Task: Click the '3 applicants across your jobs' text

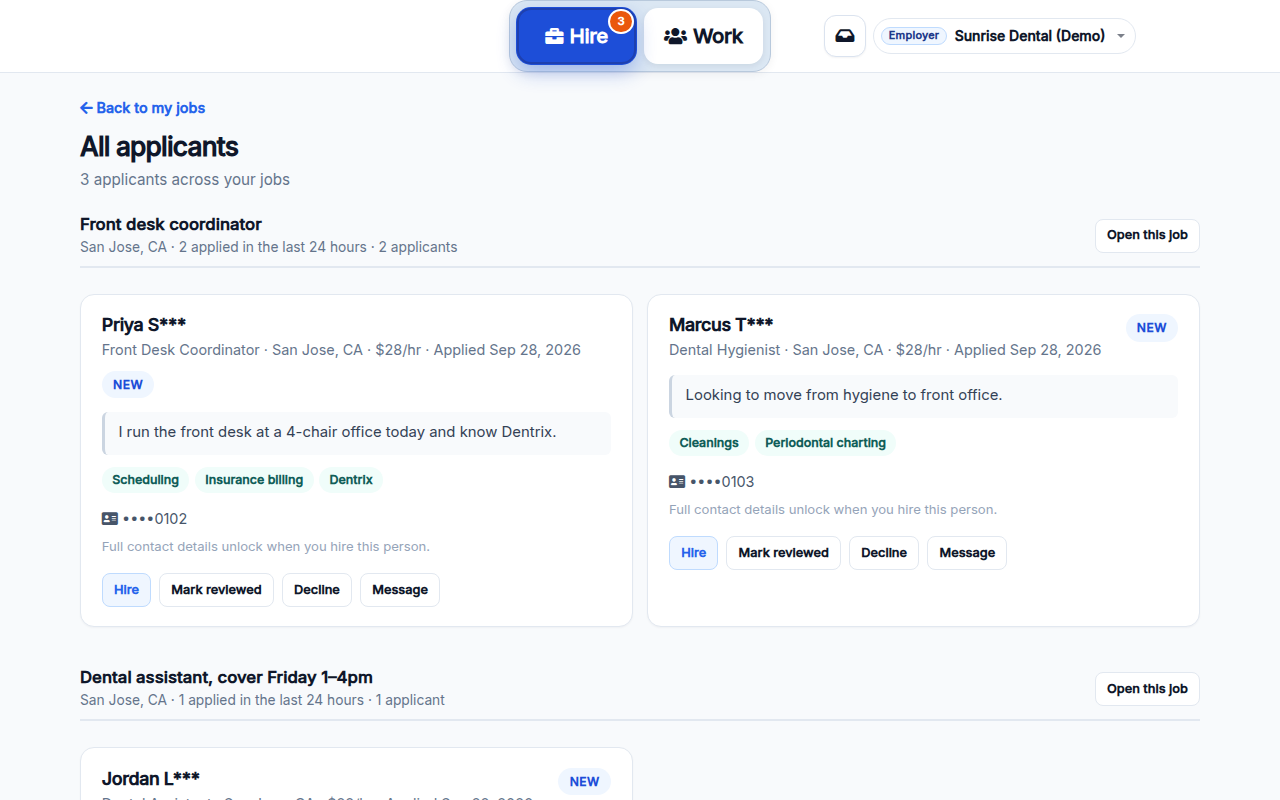Action: (185, 180)
